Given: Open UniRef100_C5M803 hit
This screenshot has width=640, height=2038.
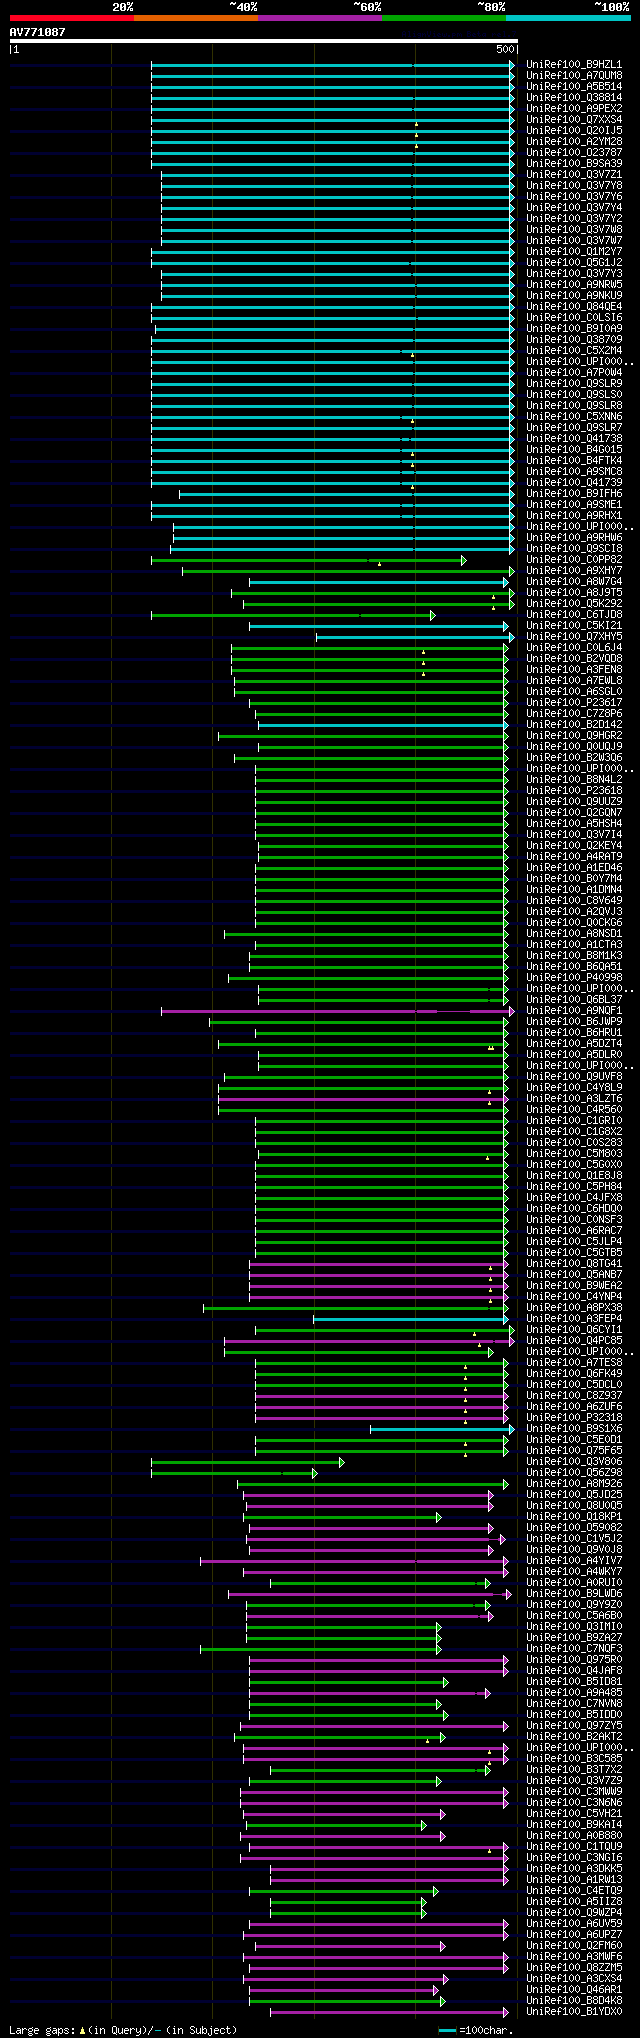Looking at the screenshot, I should [x=574, y=1154].
